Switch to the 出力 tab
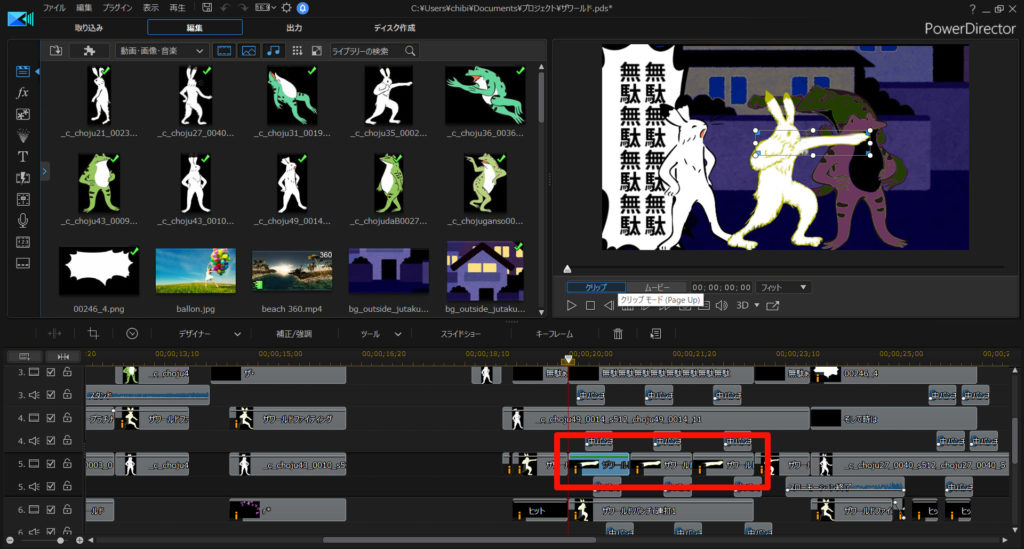Screen dimensions: 1024x549 (294, 27)
